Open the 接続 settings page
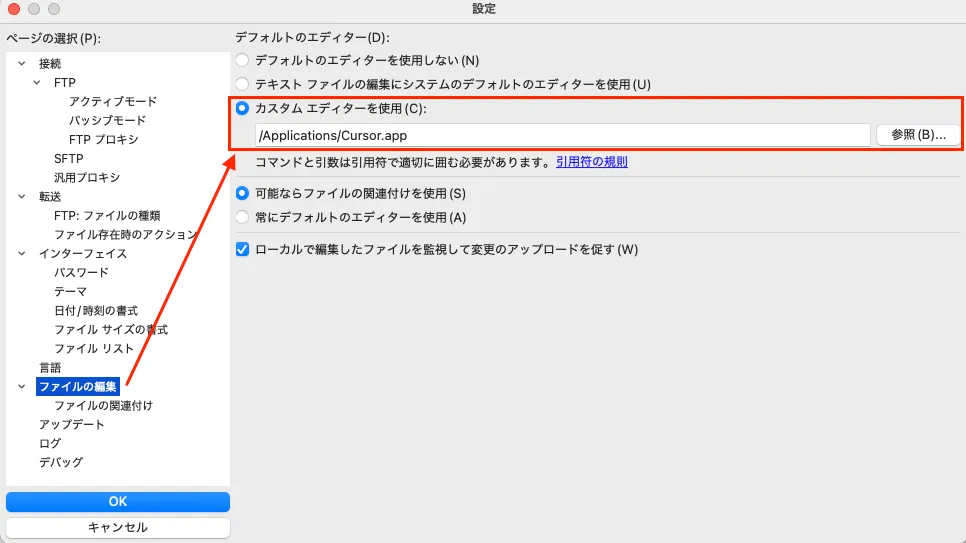The image size is (966, 543). (x=50, y=63)
